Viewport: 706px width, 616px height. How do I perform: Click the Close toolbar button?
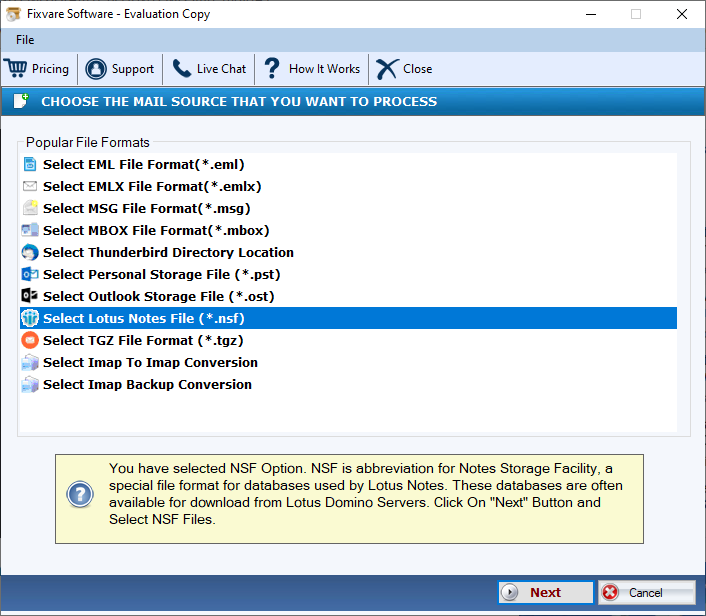coord(404,69)
